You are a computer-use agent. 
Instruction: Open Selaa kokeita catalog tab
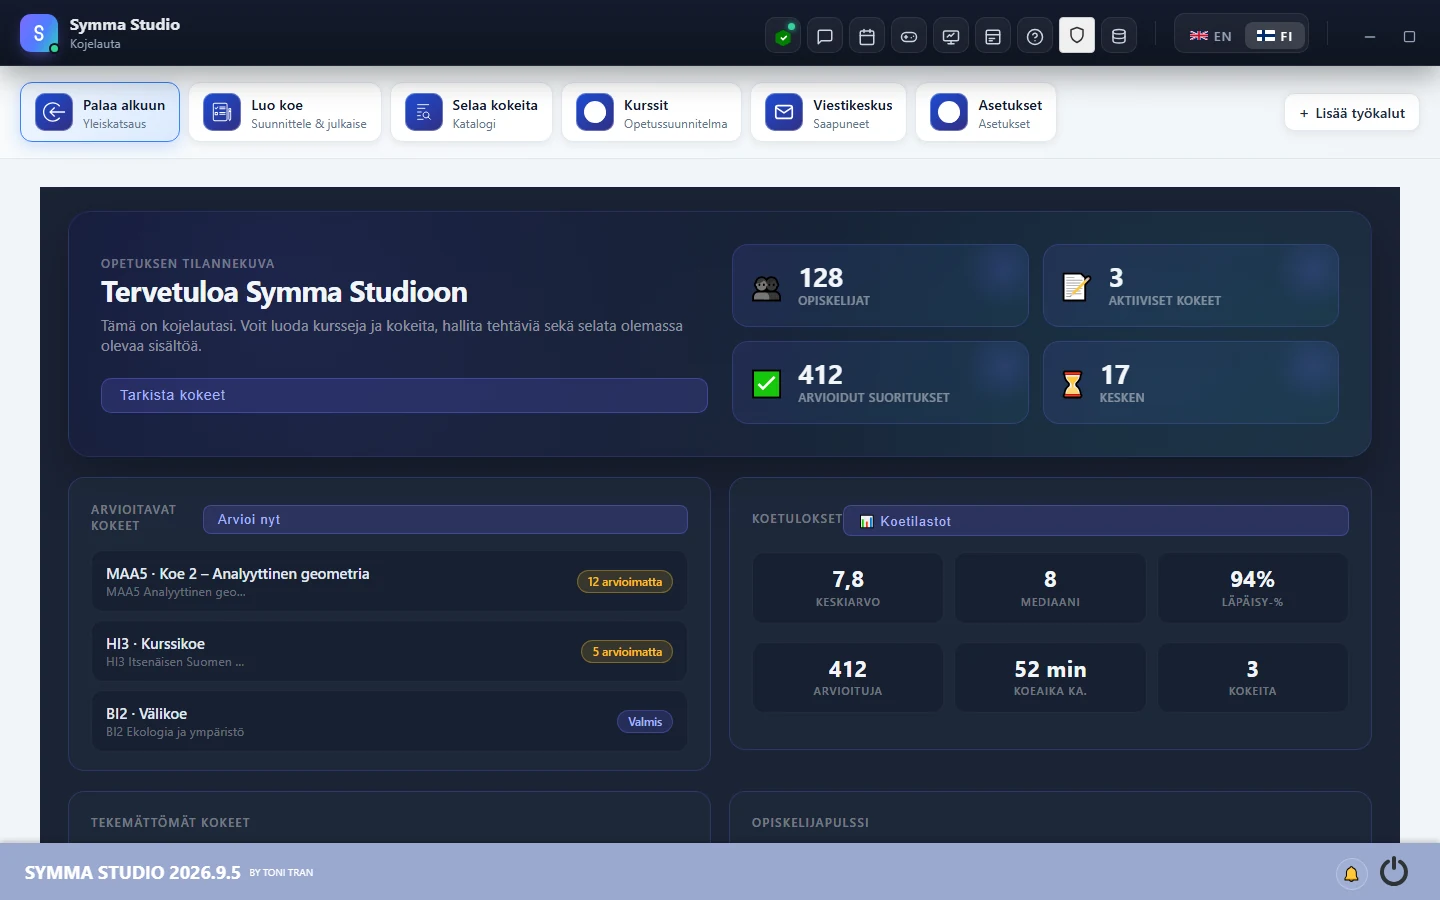[x=471, y=112]
